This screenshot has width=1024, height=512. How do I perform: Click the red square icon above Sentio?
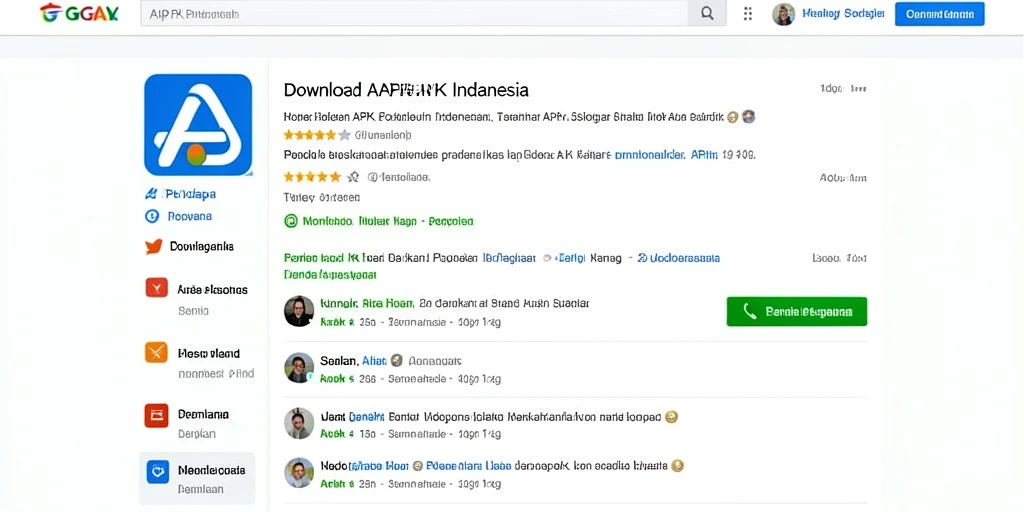click(x=156, y=287)
